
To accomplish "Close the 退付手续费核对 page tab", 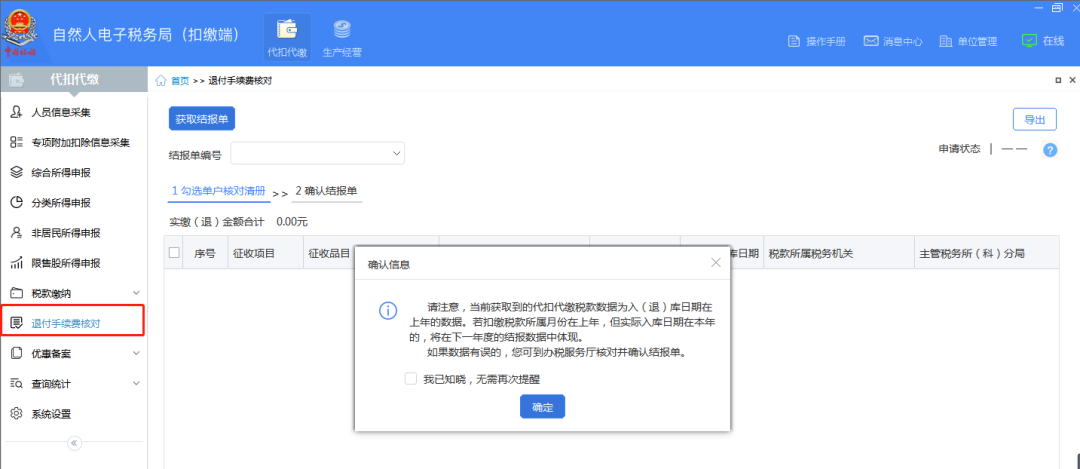I will click(x=1072, y=80).
